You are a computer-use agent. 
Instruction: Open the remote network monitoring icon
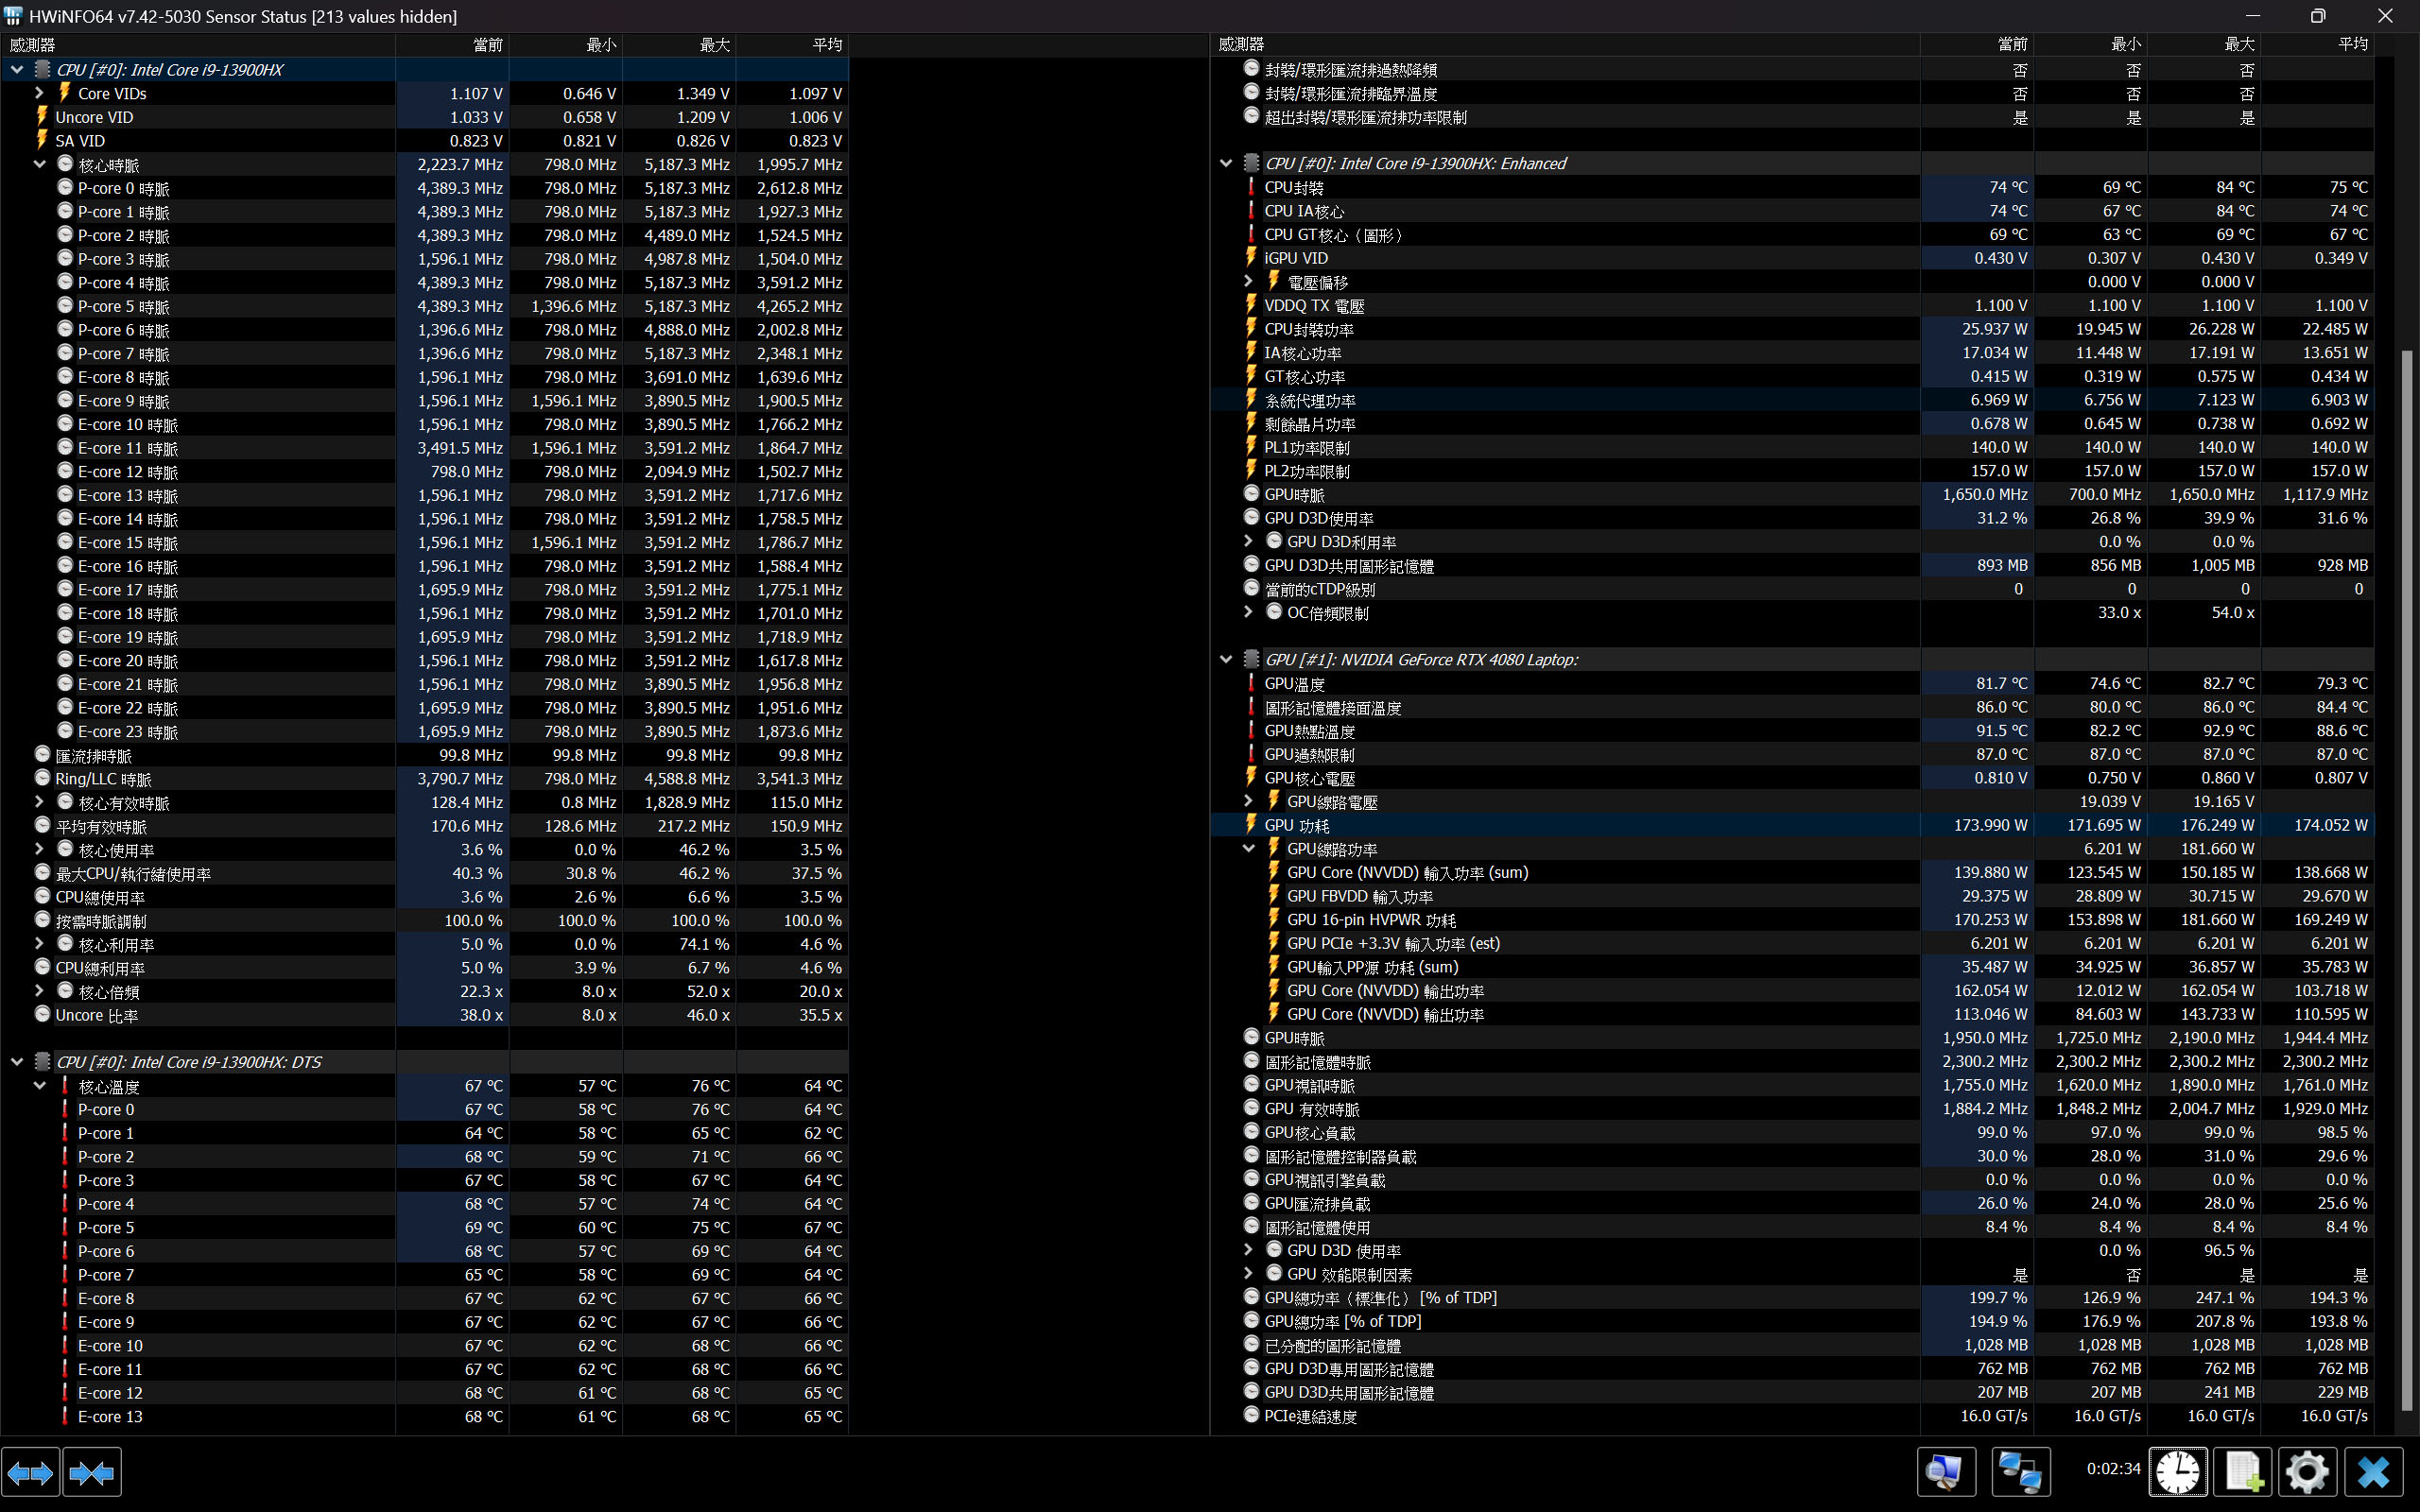click(2020, 1472)
